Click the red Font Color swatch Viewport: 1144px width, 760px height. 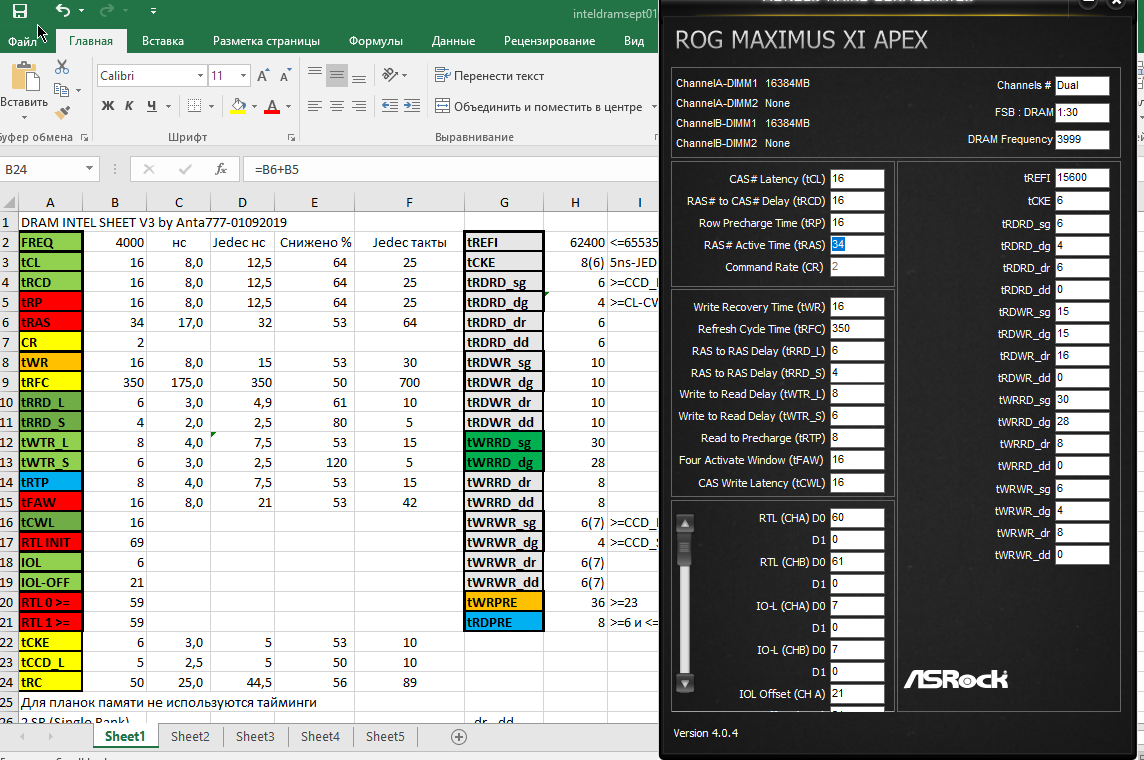272,106
